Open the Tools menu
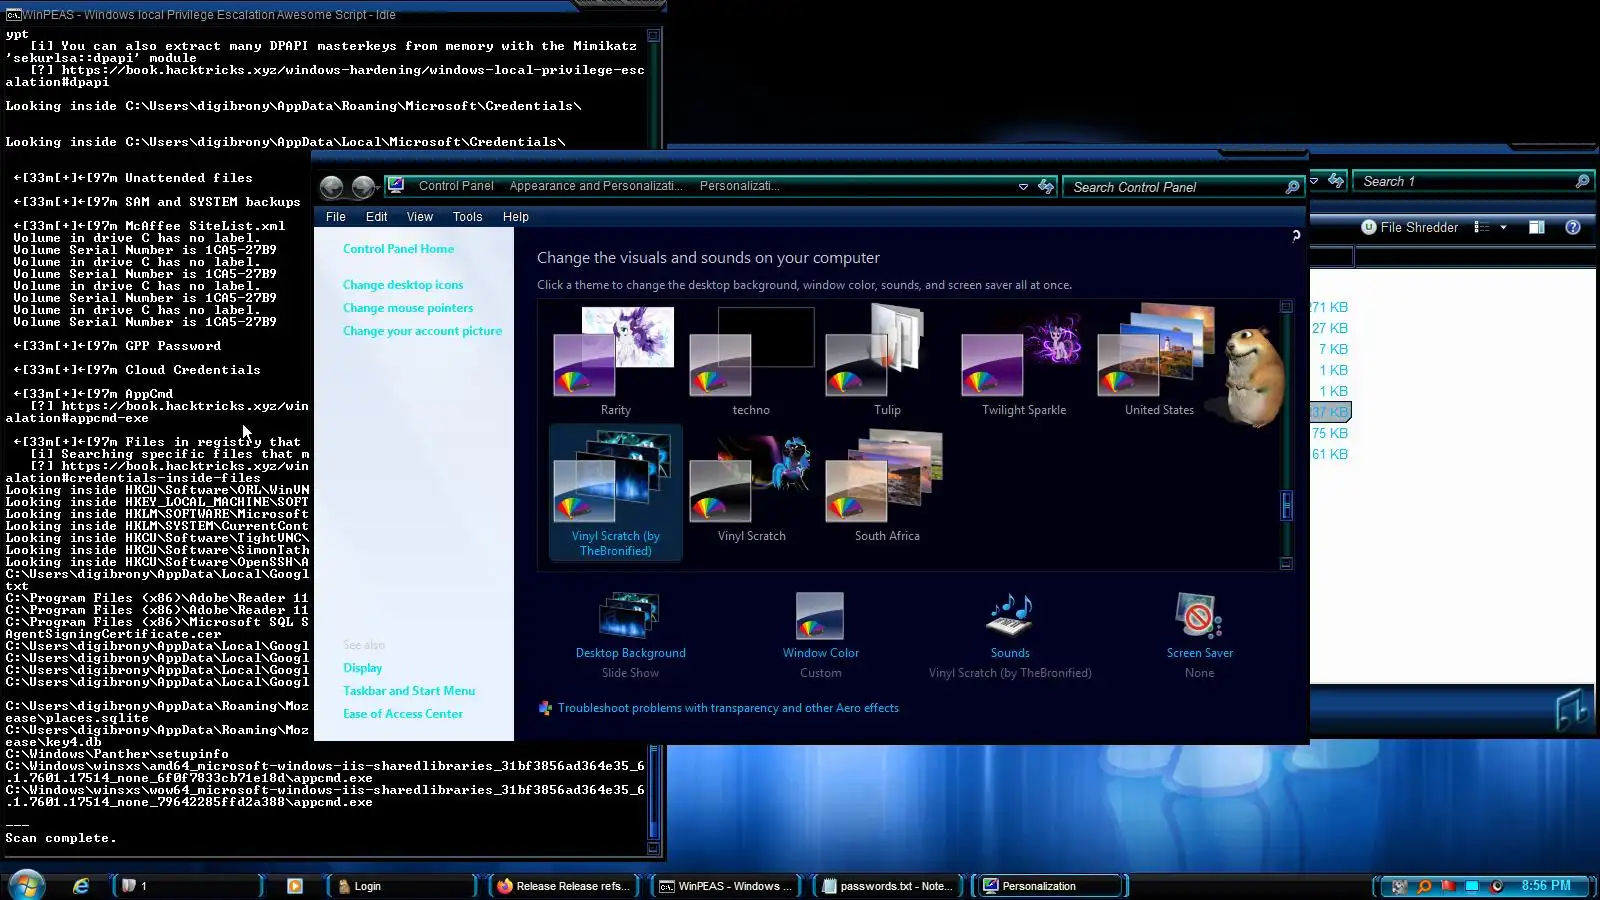 (x=467, y=217)
